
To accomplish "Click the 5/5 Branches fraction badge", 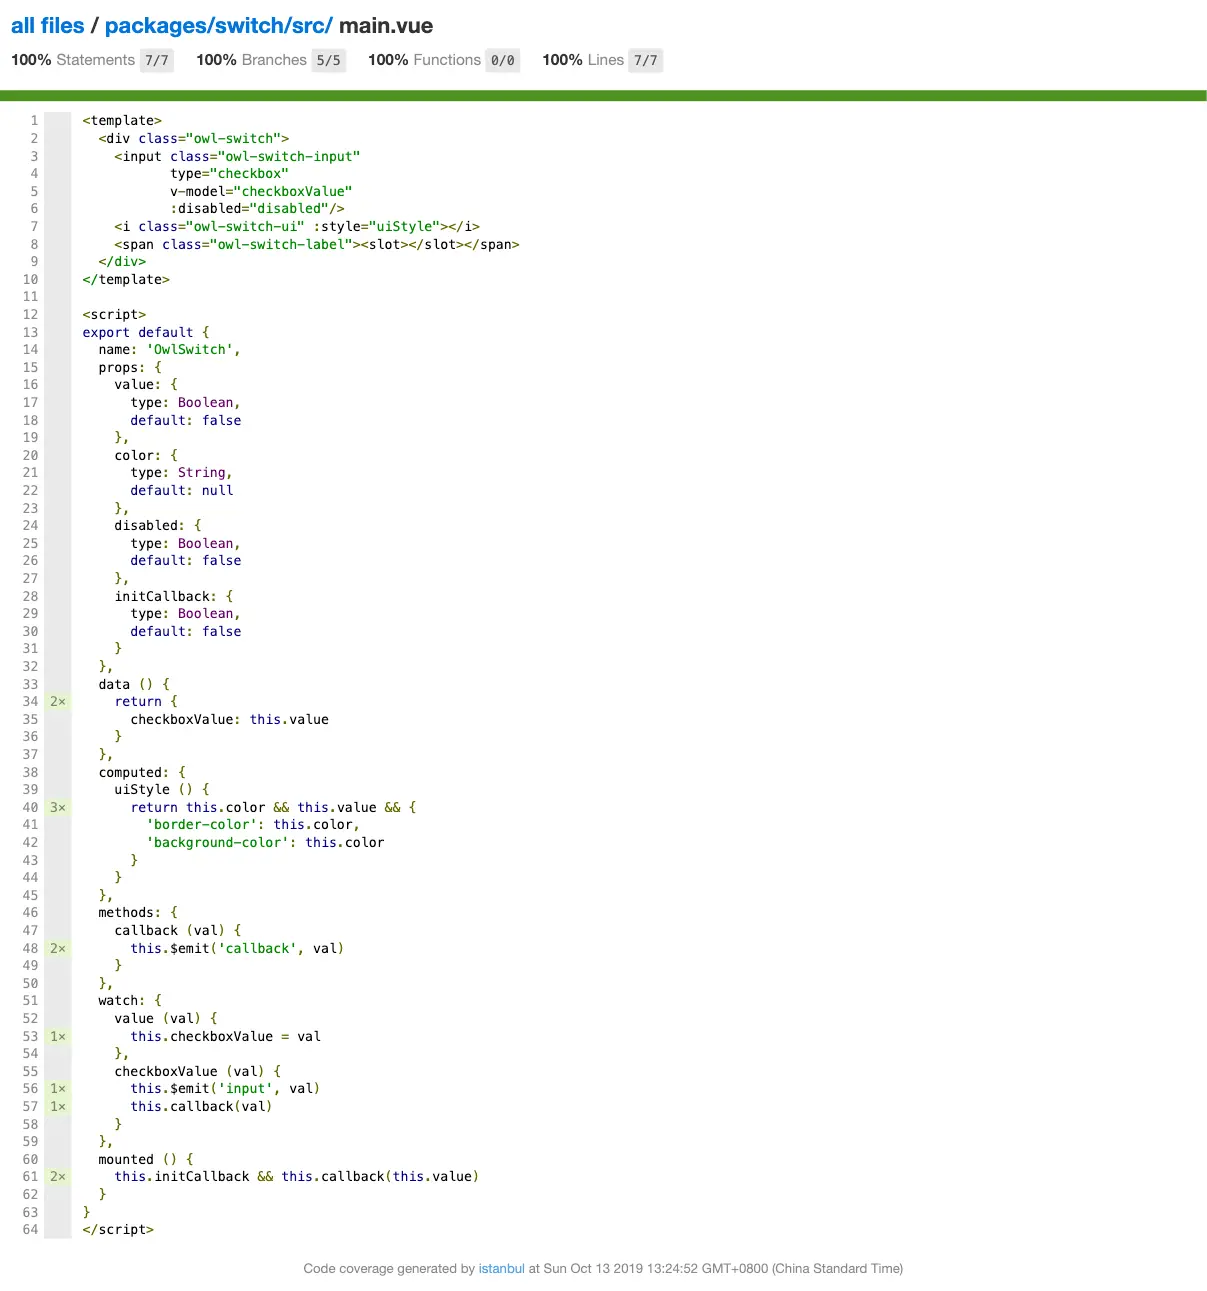I will click(x=329, y=60).
